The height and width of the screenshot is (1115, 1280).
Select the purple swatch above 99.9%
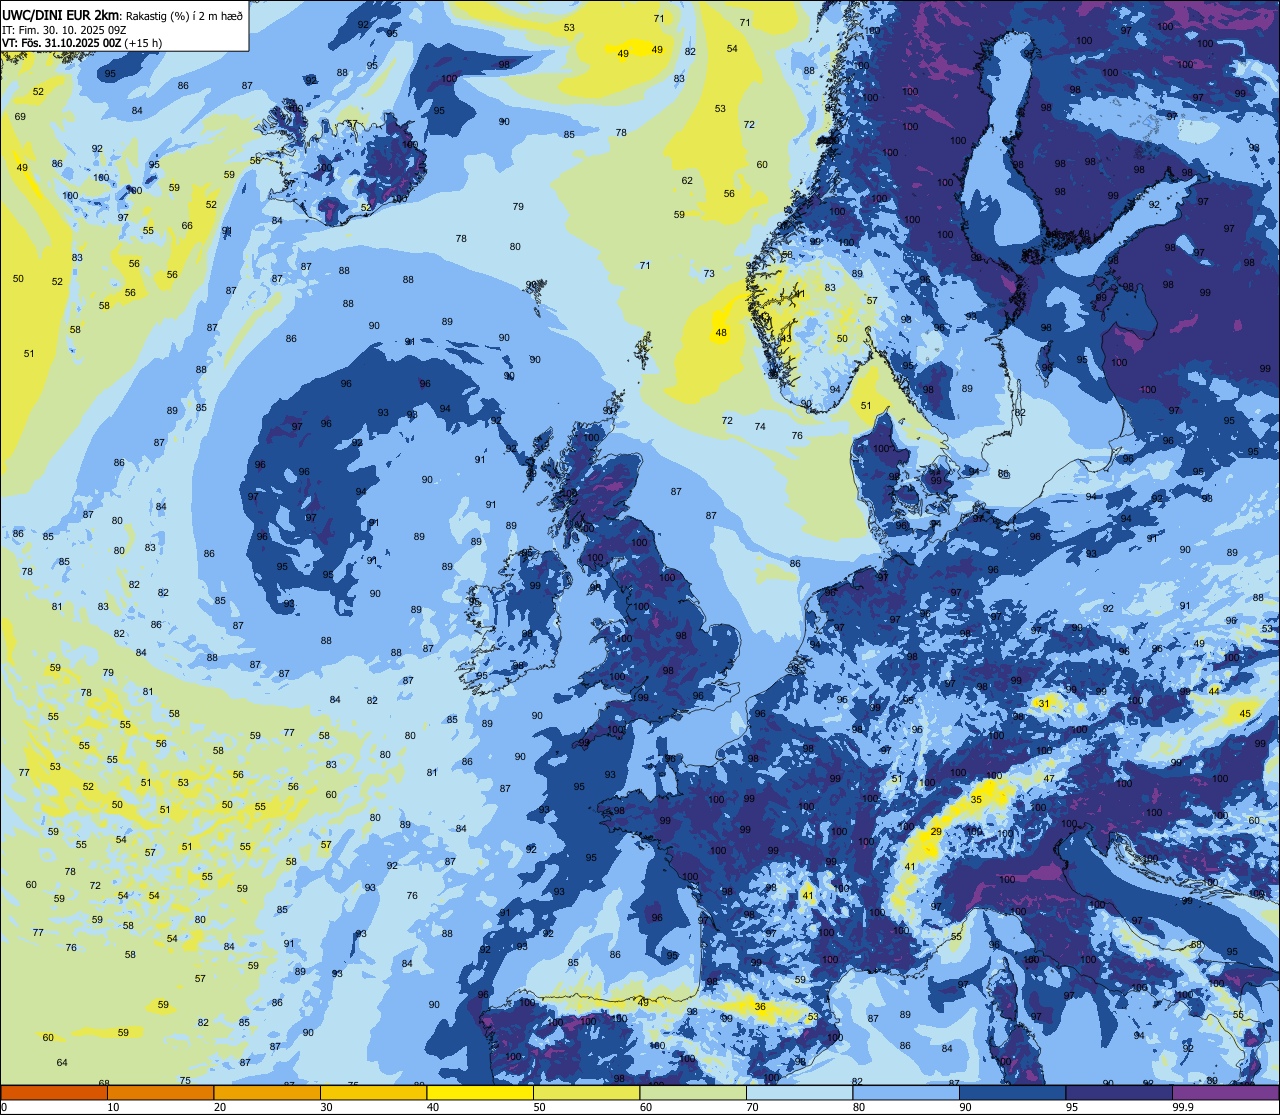tap(1225, 1092)
